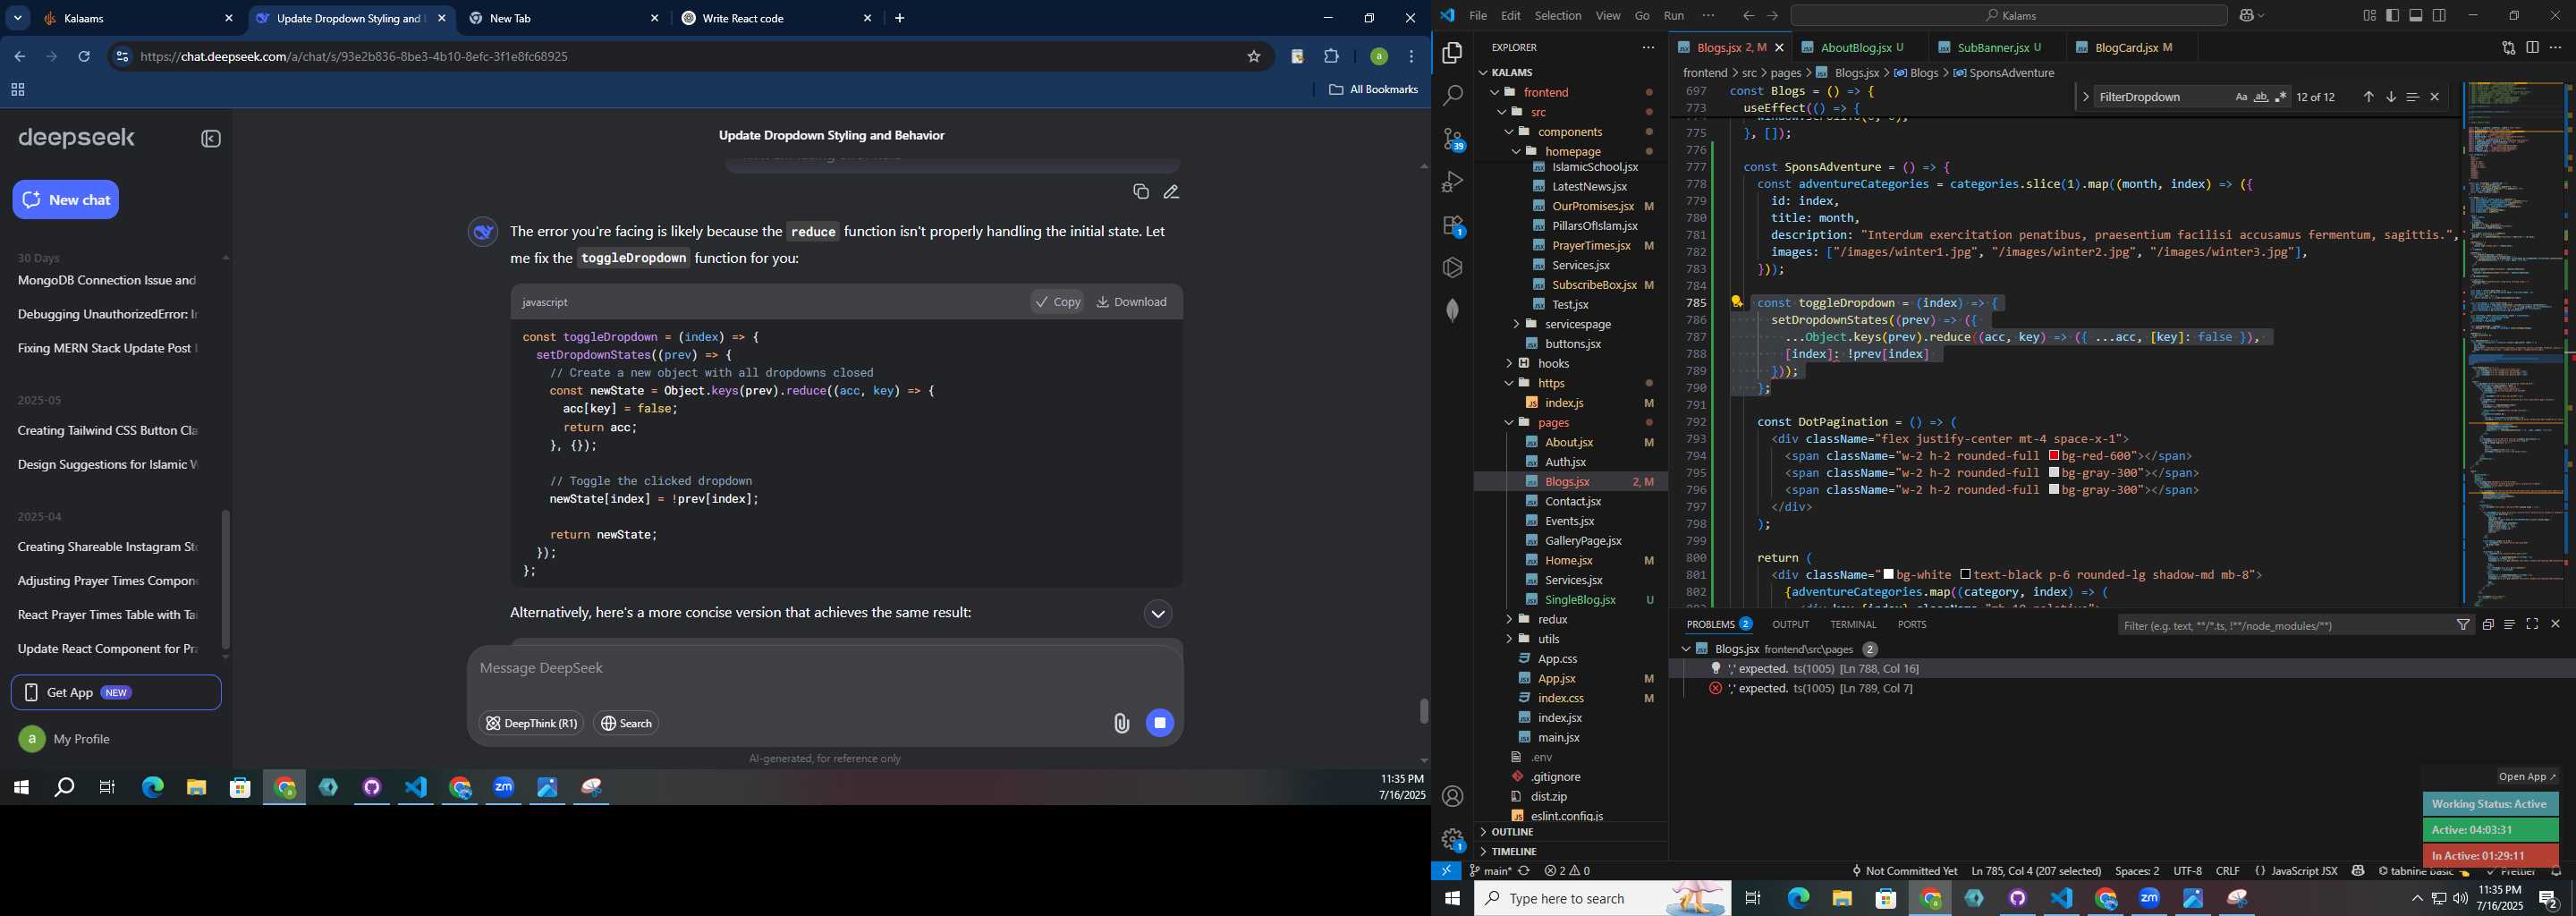
Task: Expand the redux folder in Explorer
Action: [x=1509, y=620]
